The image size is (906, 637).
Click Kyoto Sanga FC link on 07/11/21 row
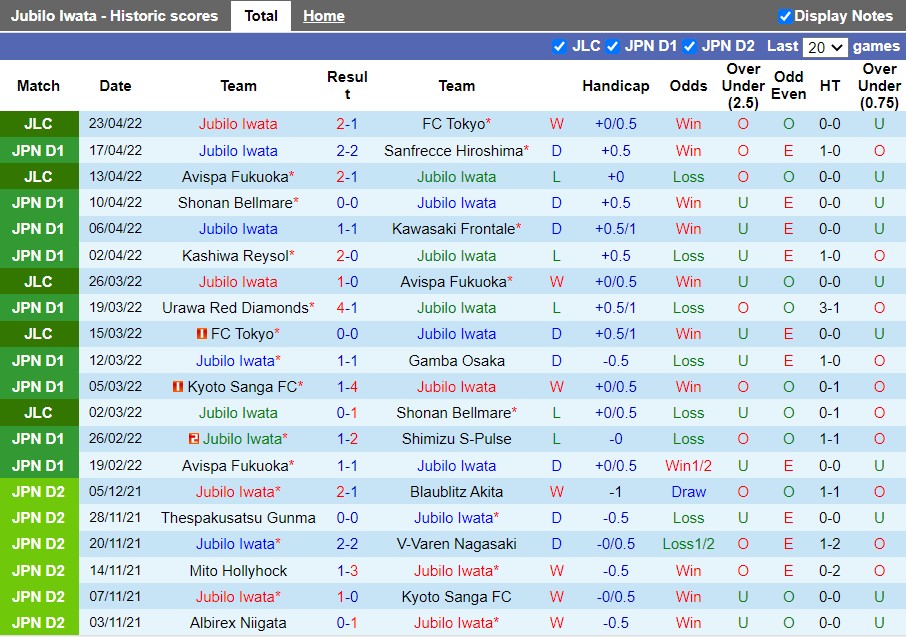(x=456, y=597)
